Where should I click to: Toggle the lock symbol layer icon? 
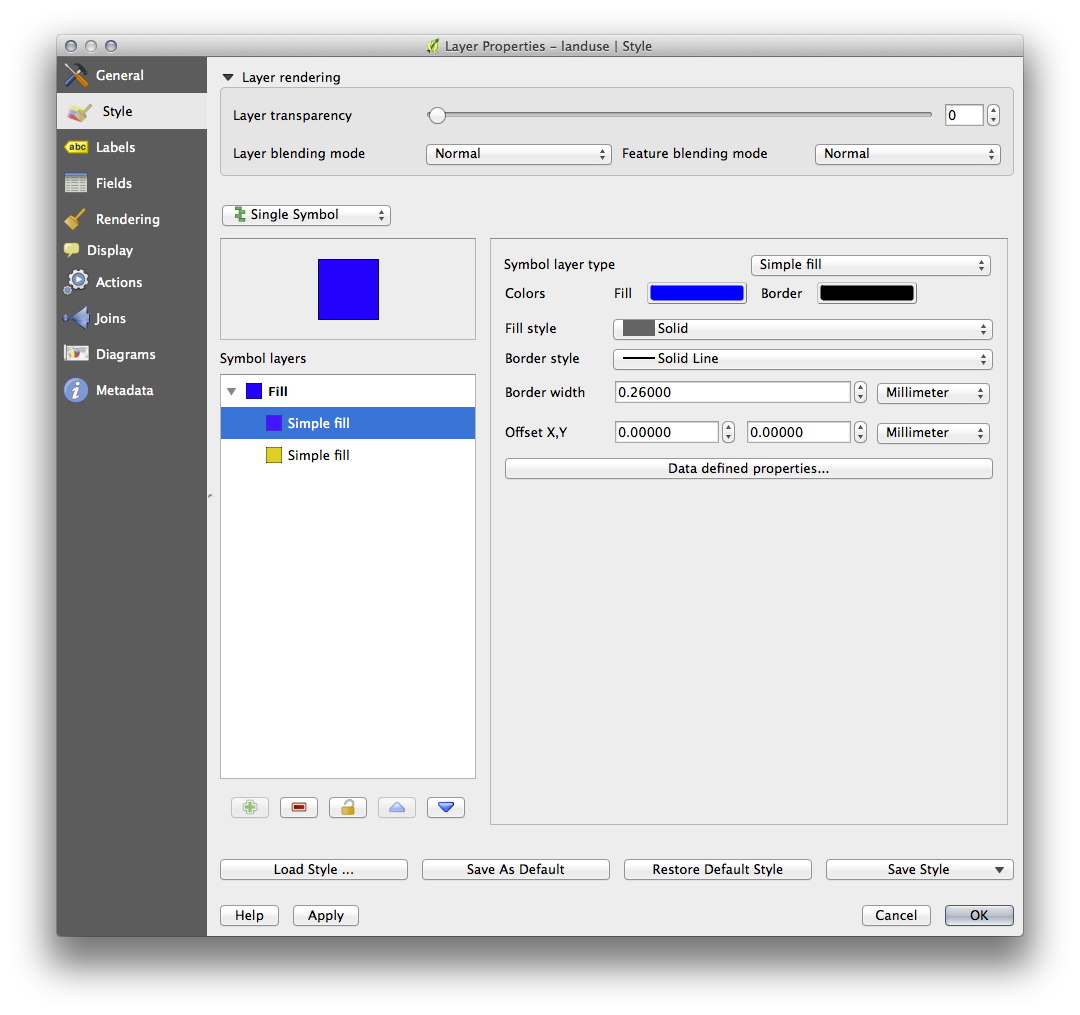coord(348,808)
